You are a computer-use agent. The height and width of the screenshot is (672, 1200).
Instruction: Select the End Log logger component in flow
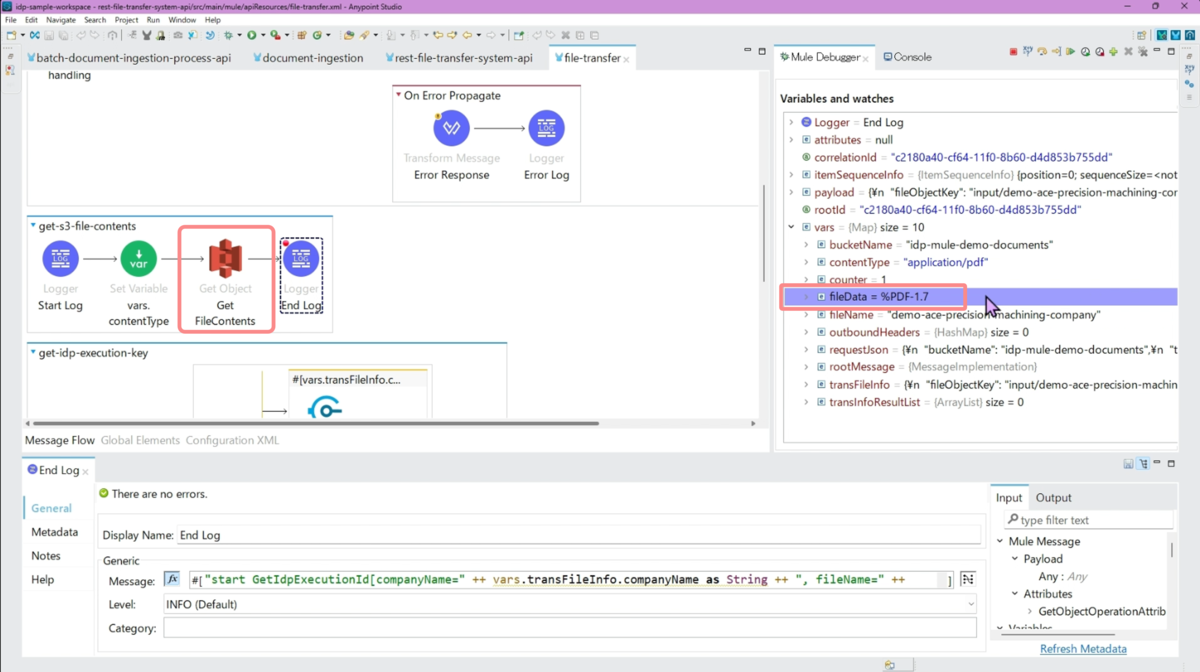click(301, 258)
